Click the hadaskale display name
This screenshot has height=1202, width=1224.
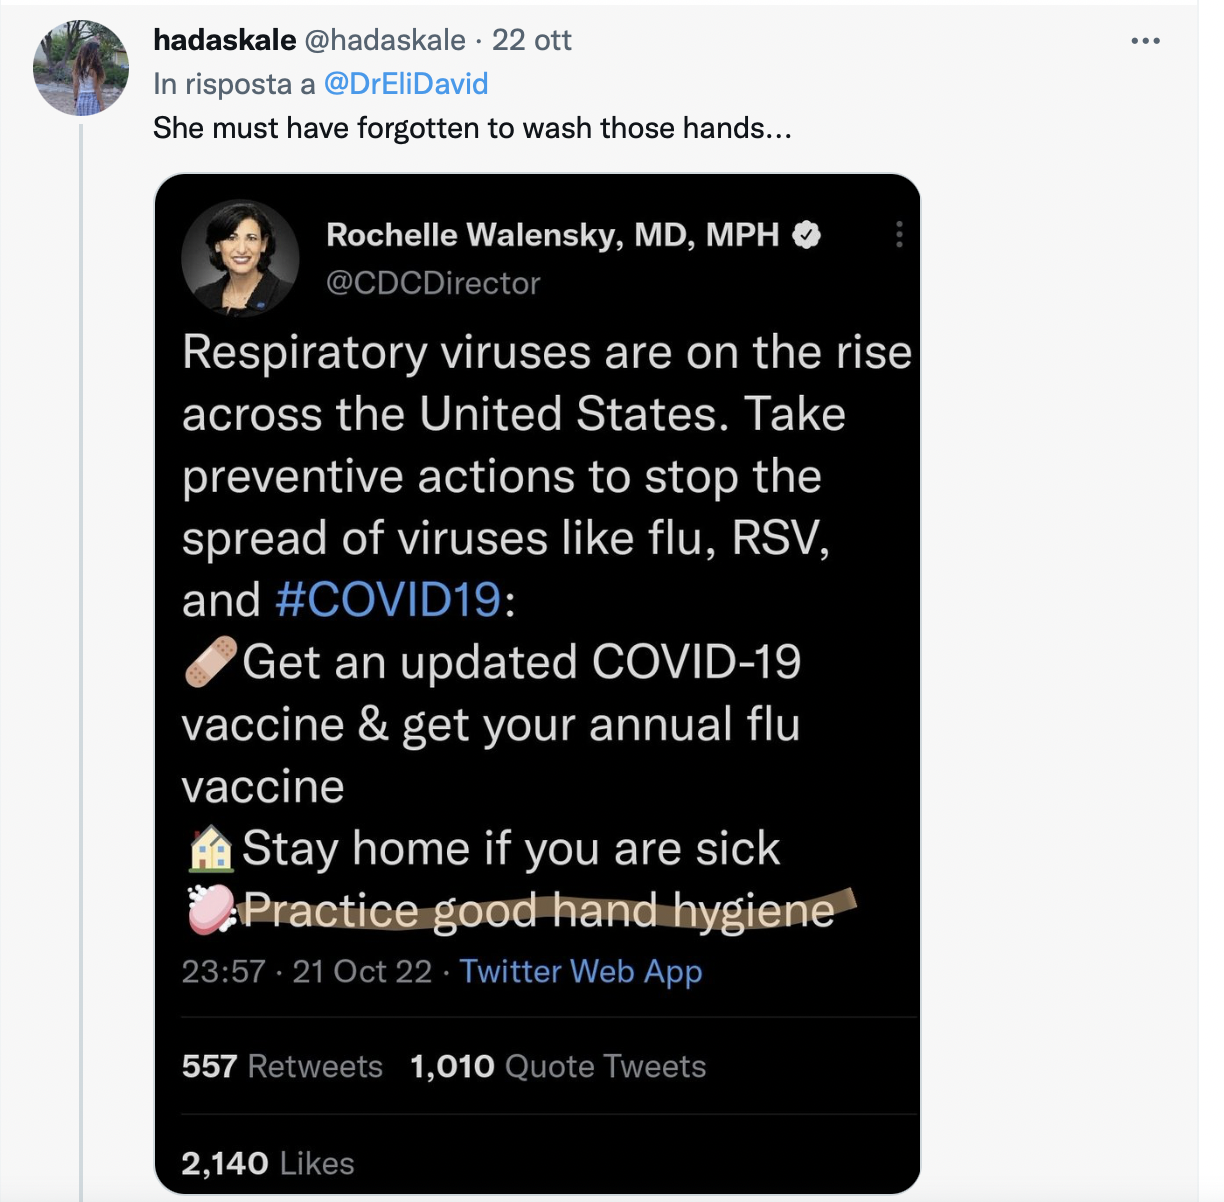[x=225, y=40]
